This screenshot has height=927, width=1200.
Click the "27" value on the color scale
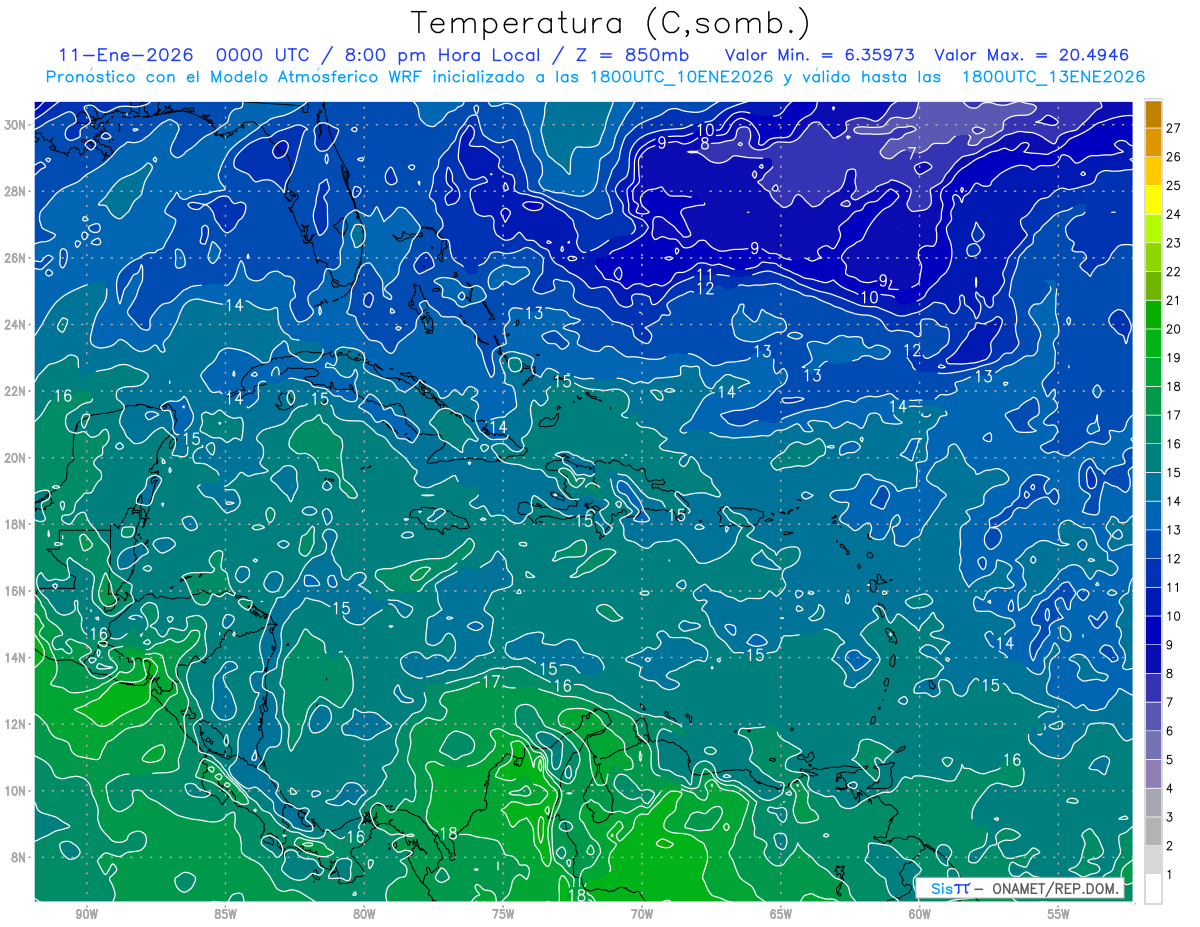(1173, 128)
